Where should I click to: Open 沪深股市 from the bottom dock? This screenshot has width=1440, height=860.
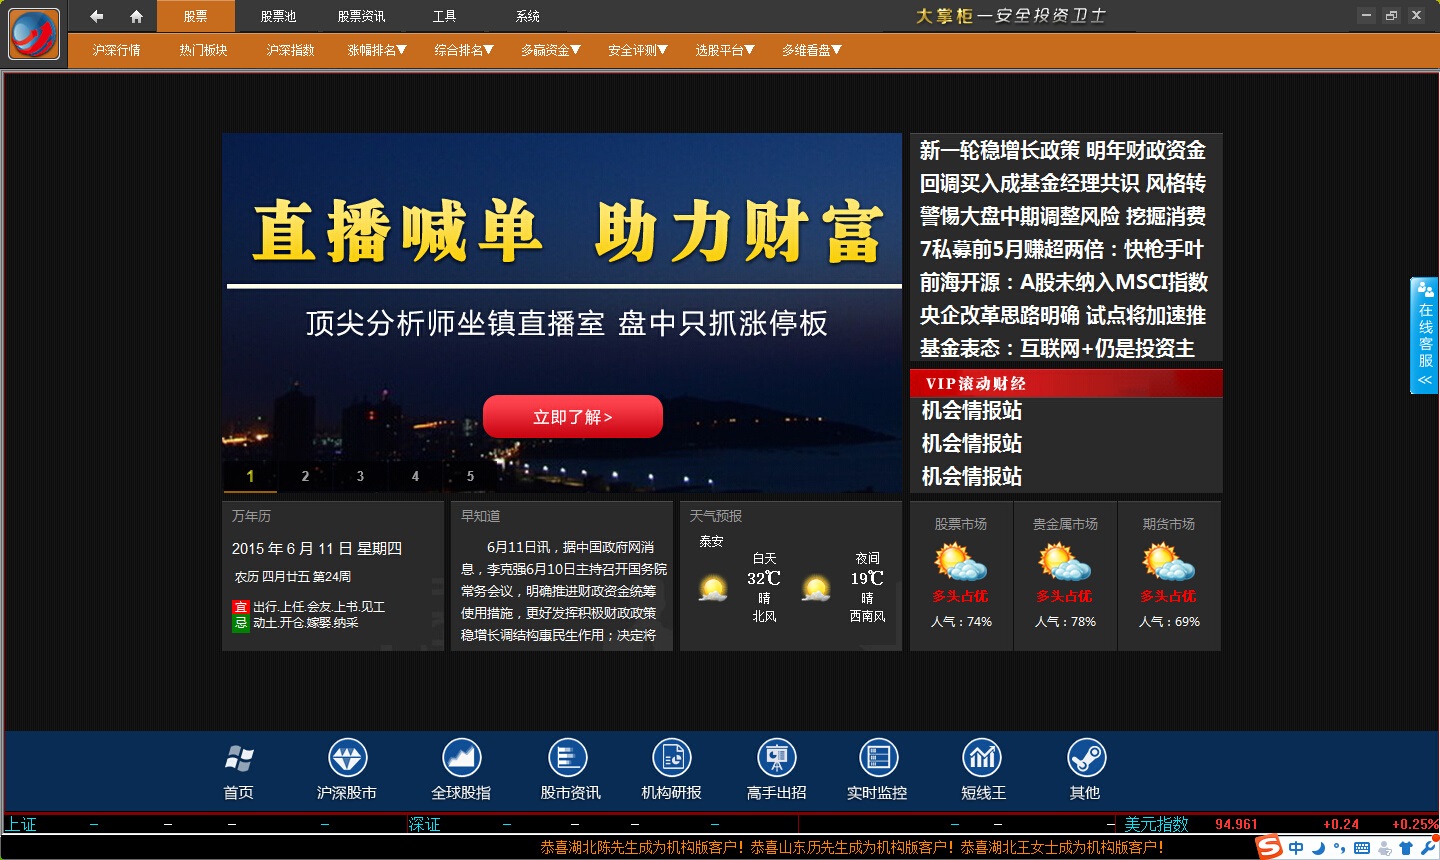tap(347, 759)
